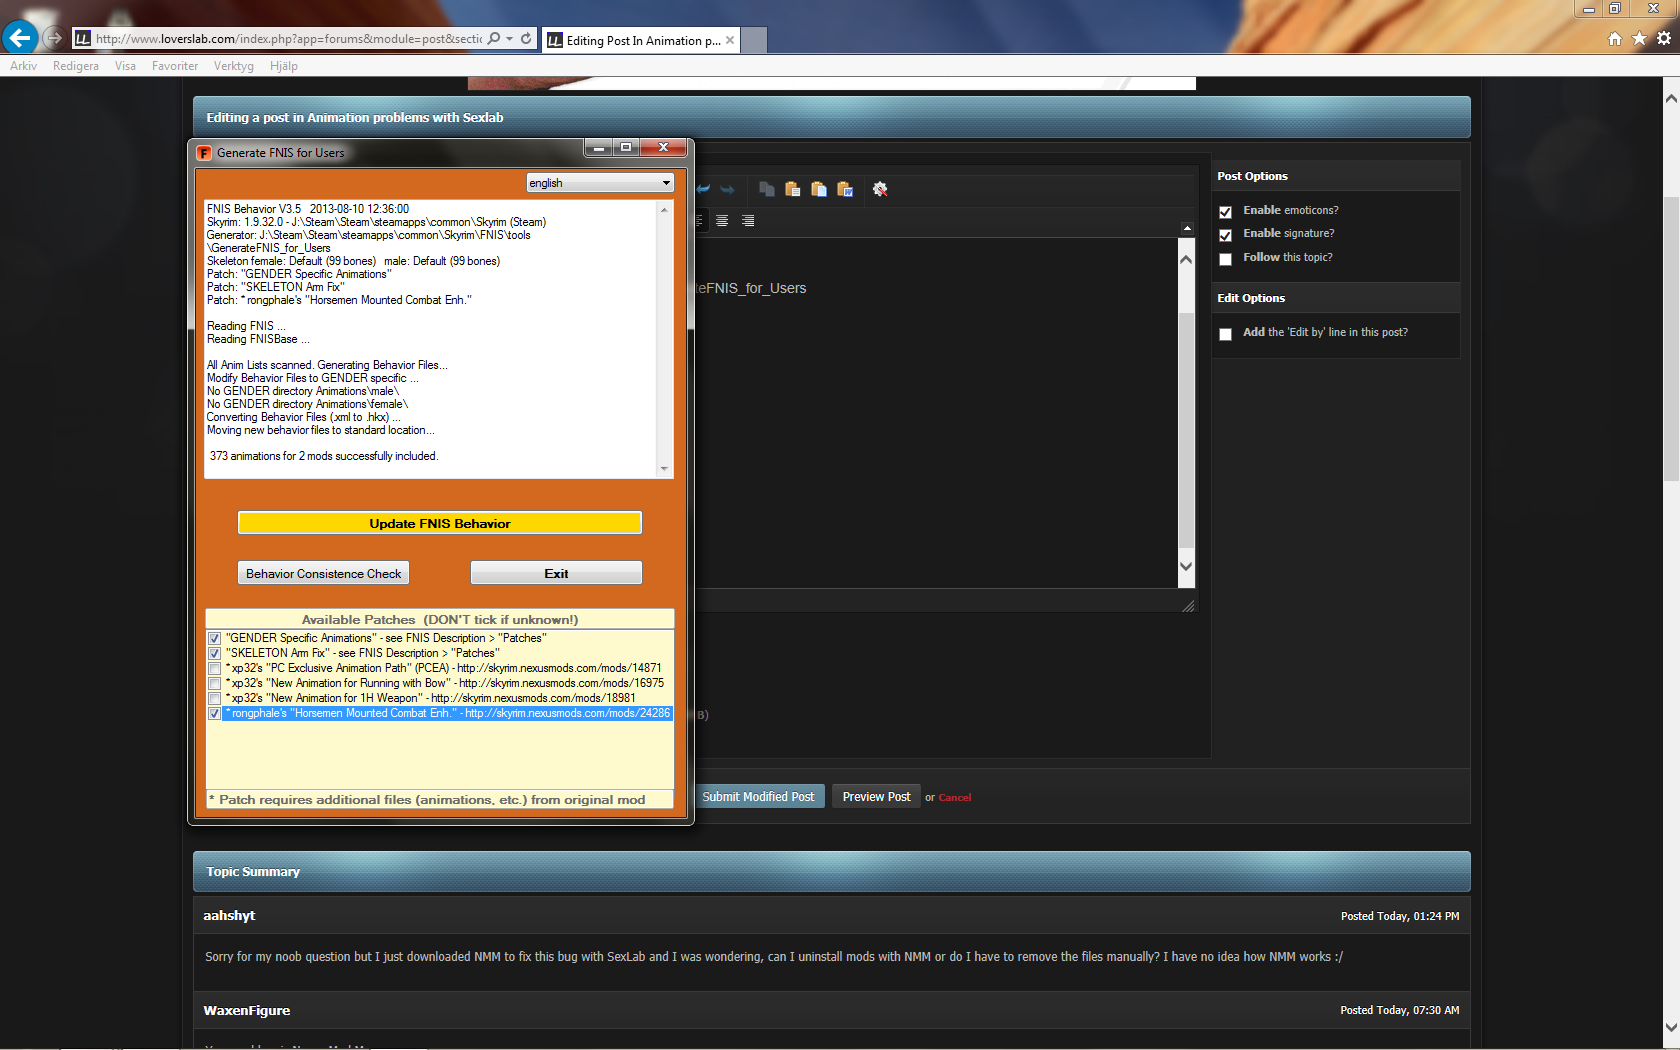The height and width of the screenshot is (1050, 1680).
Task: Click the Undo arrow in post editor
Action: (703, 189)
